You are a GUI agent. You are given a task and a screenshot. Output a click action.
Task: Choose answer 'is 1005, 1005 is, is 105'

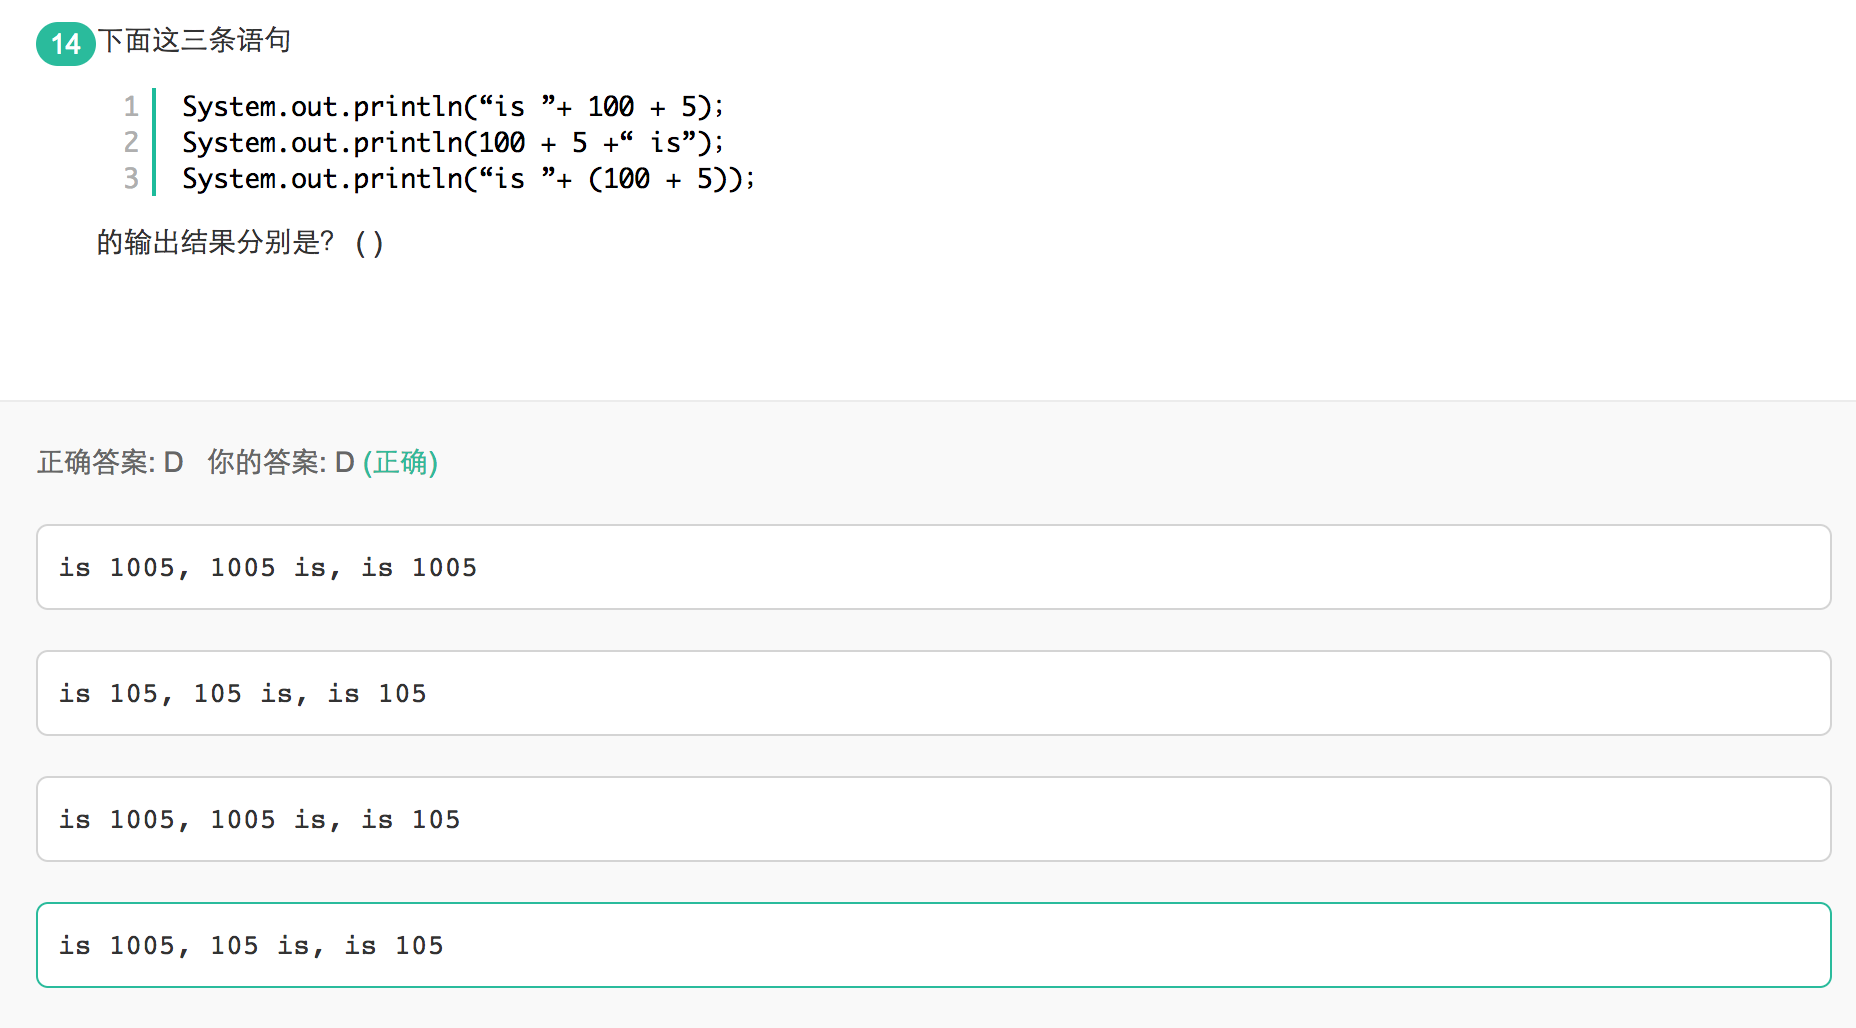(933, 819)
